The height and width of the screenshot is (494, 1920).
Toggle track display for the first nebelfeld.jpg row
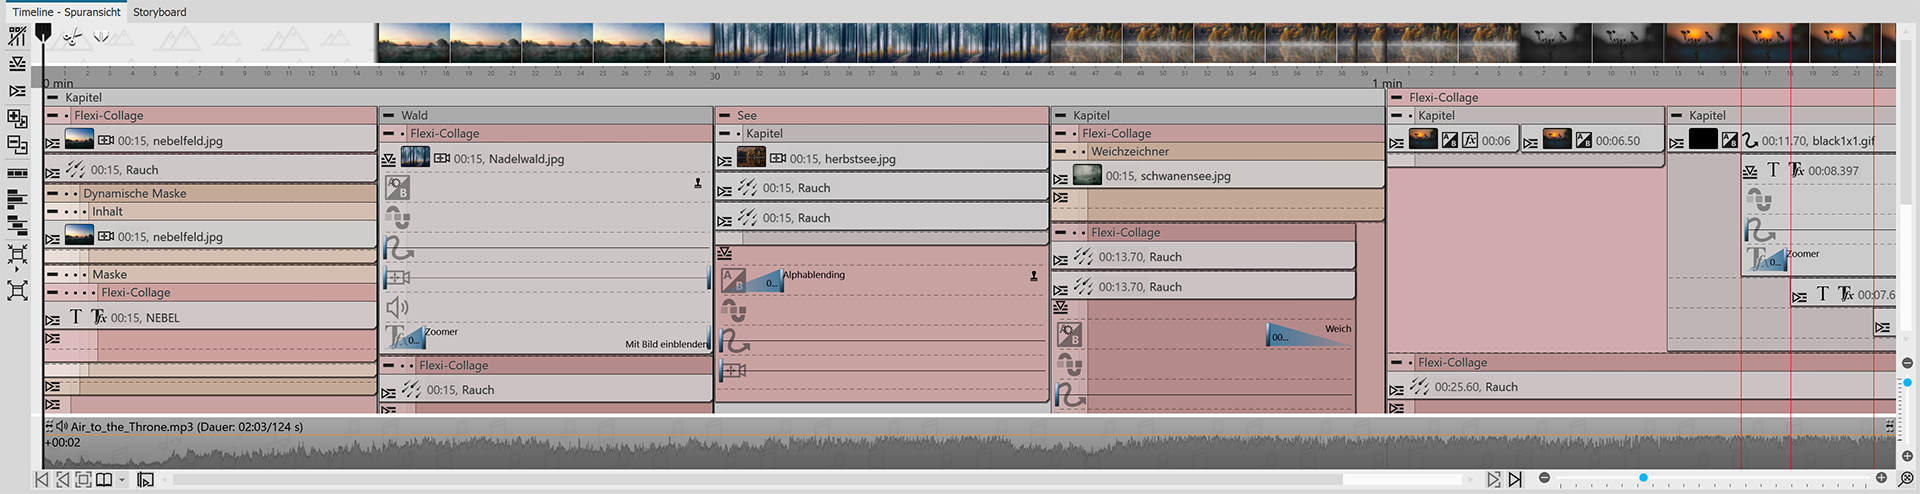click(x=53, y=143)
